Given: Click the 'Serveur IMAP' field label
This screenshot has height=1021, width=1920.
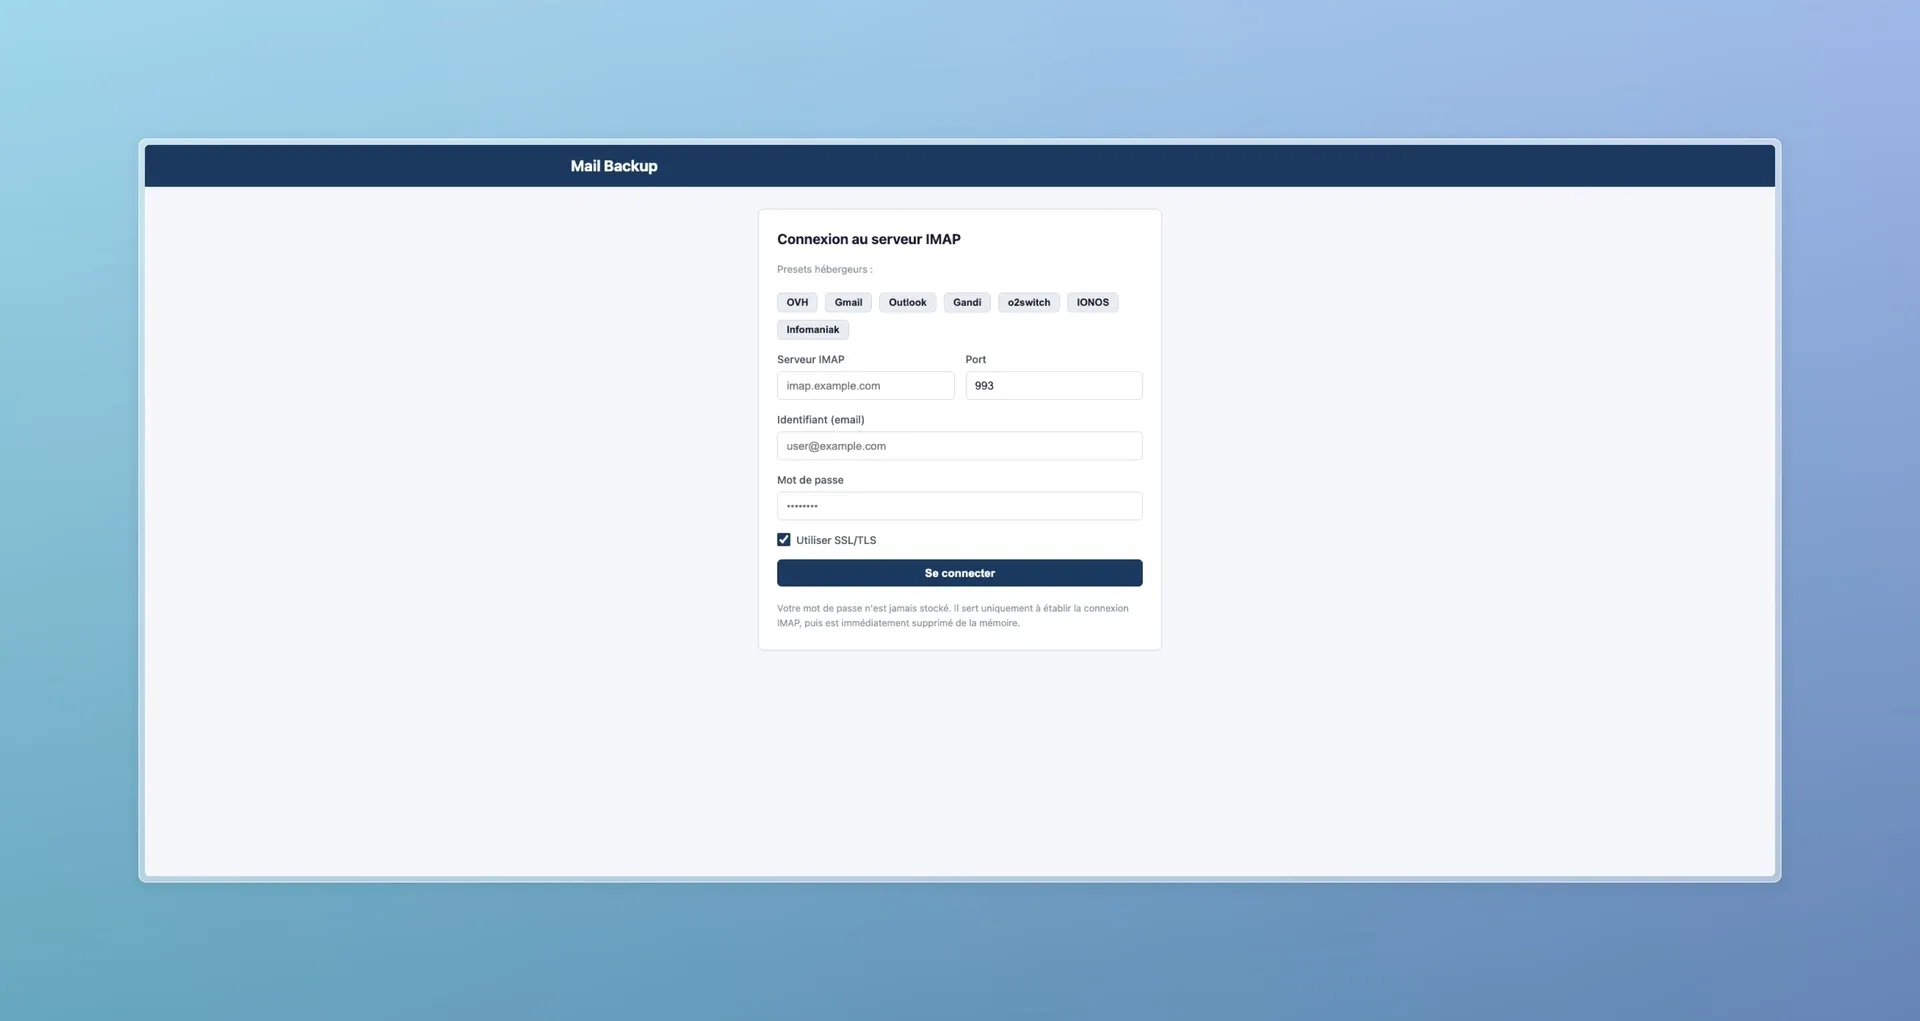Looking at the screenshot, I should pyautogui.click(x=810, y=359).
